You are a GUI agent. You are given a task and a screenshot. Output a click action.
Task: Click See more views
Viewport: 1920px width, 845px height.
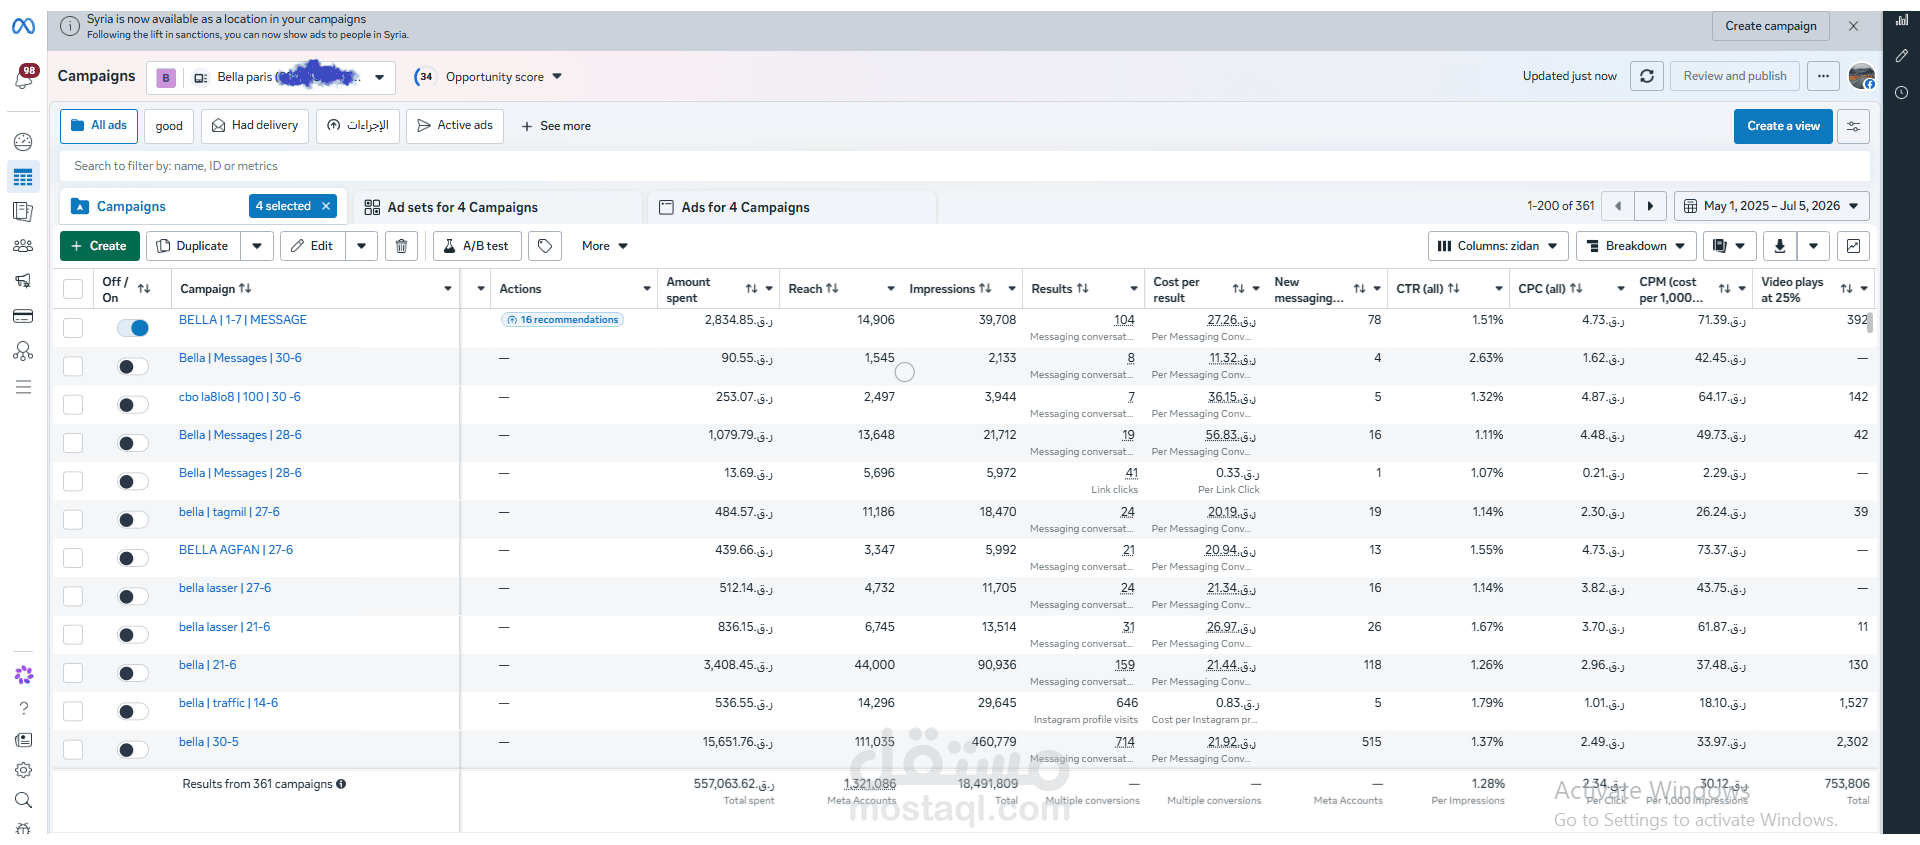(x=556, y=126)
